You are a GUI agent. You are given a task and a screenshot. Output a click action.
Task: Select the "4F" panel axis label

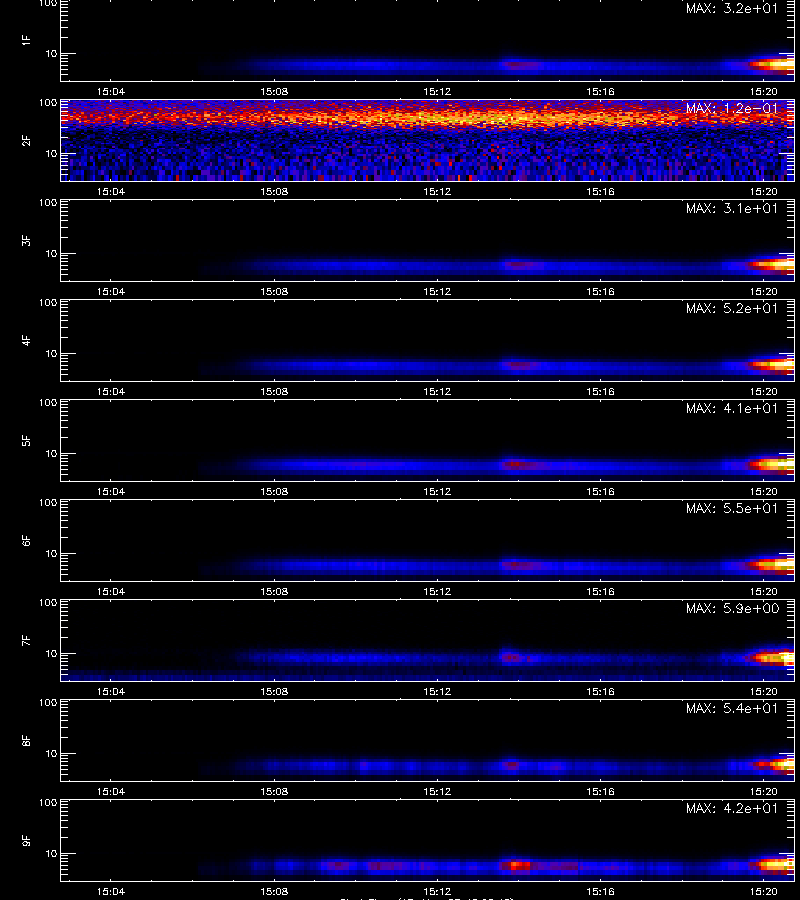click(26, 340)
